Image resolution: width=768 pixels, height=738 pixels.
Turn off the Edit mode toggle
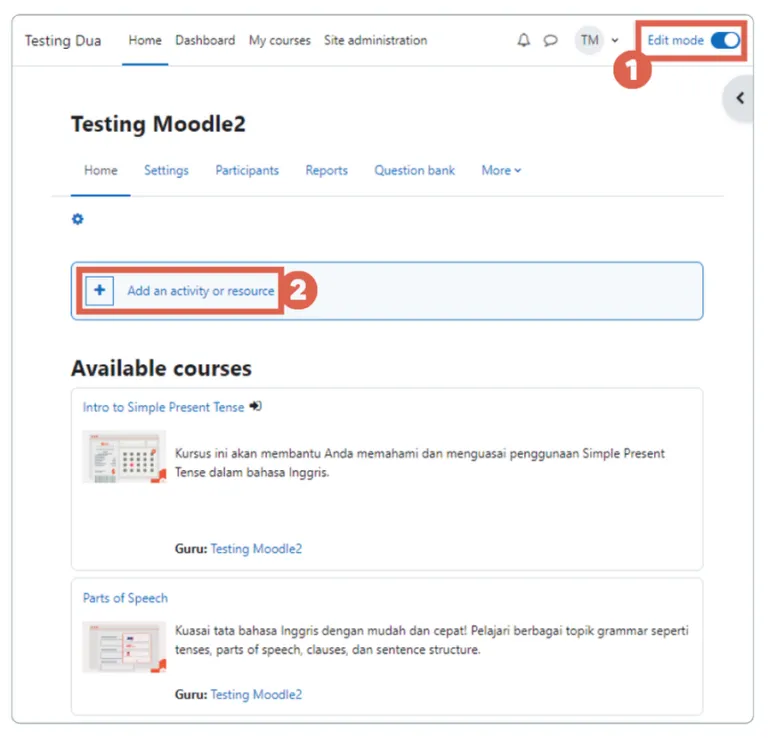[725, 40]
